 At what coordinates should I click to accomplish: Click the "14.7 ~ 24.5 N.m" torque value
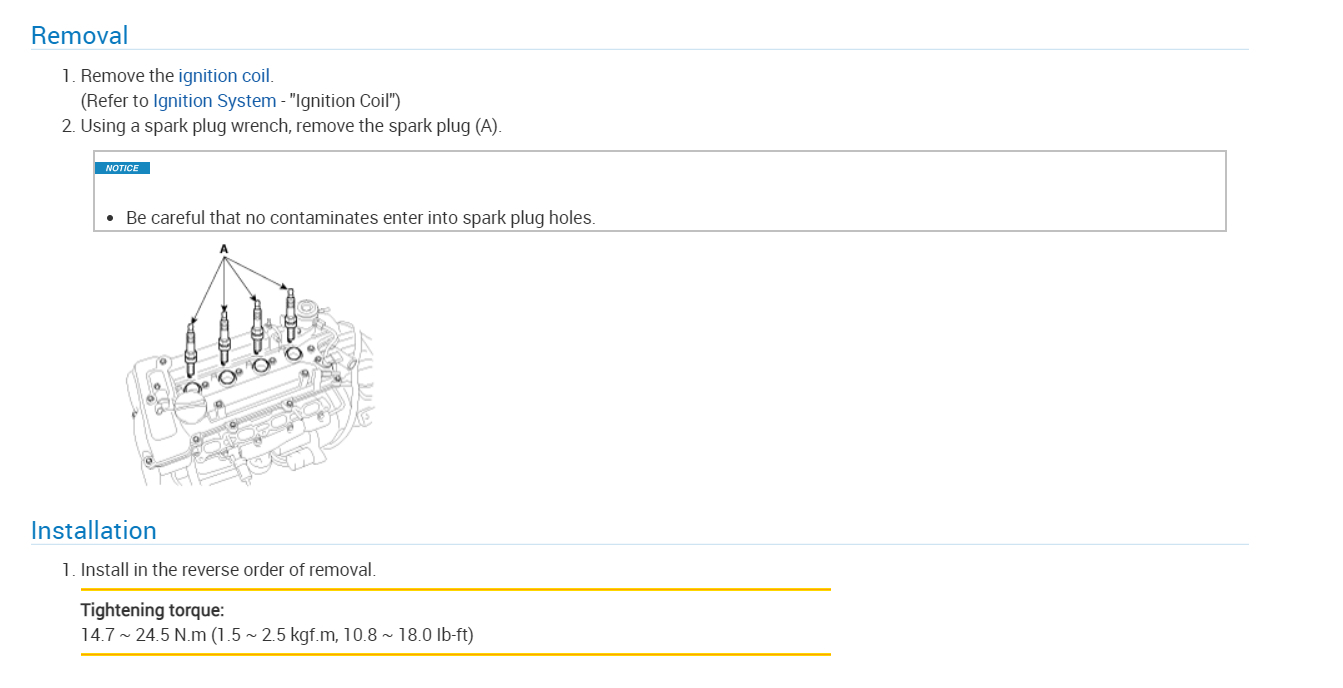coord(143,635)
